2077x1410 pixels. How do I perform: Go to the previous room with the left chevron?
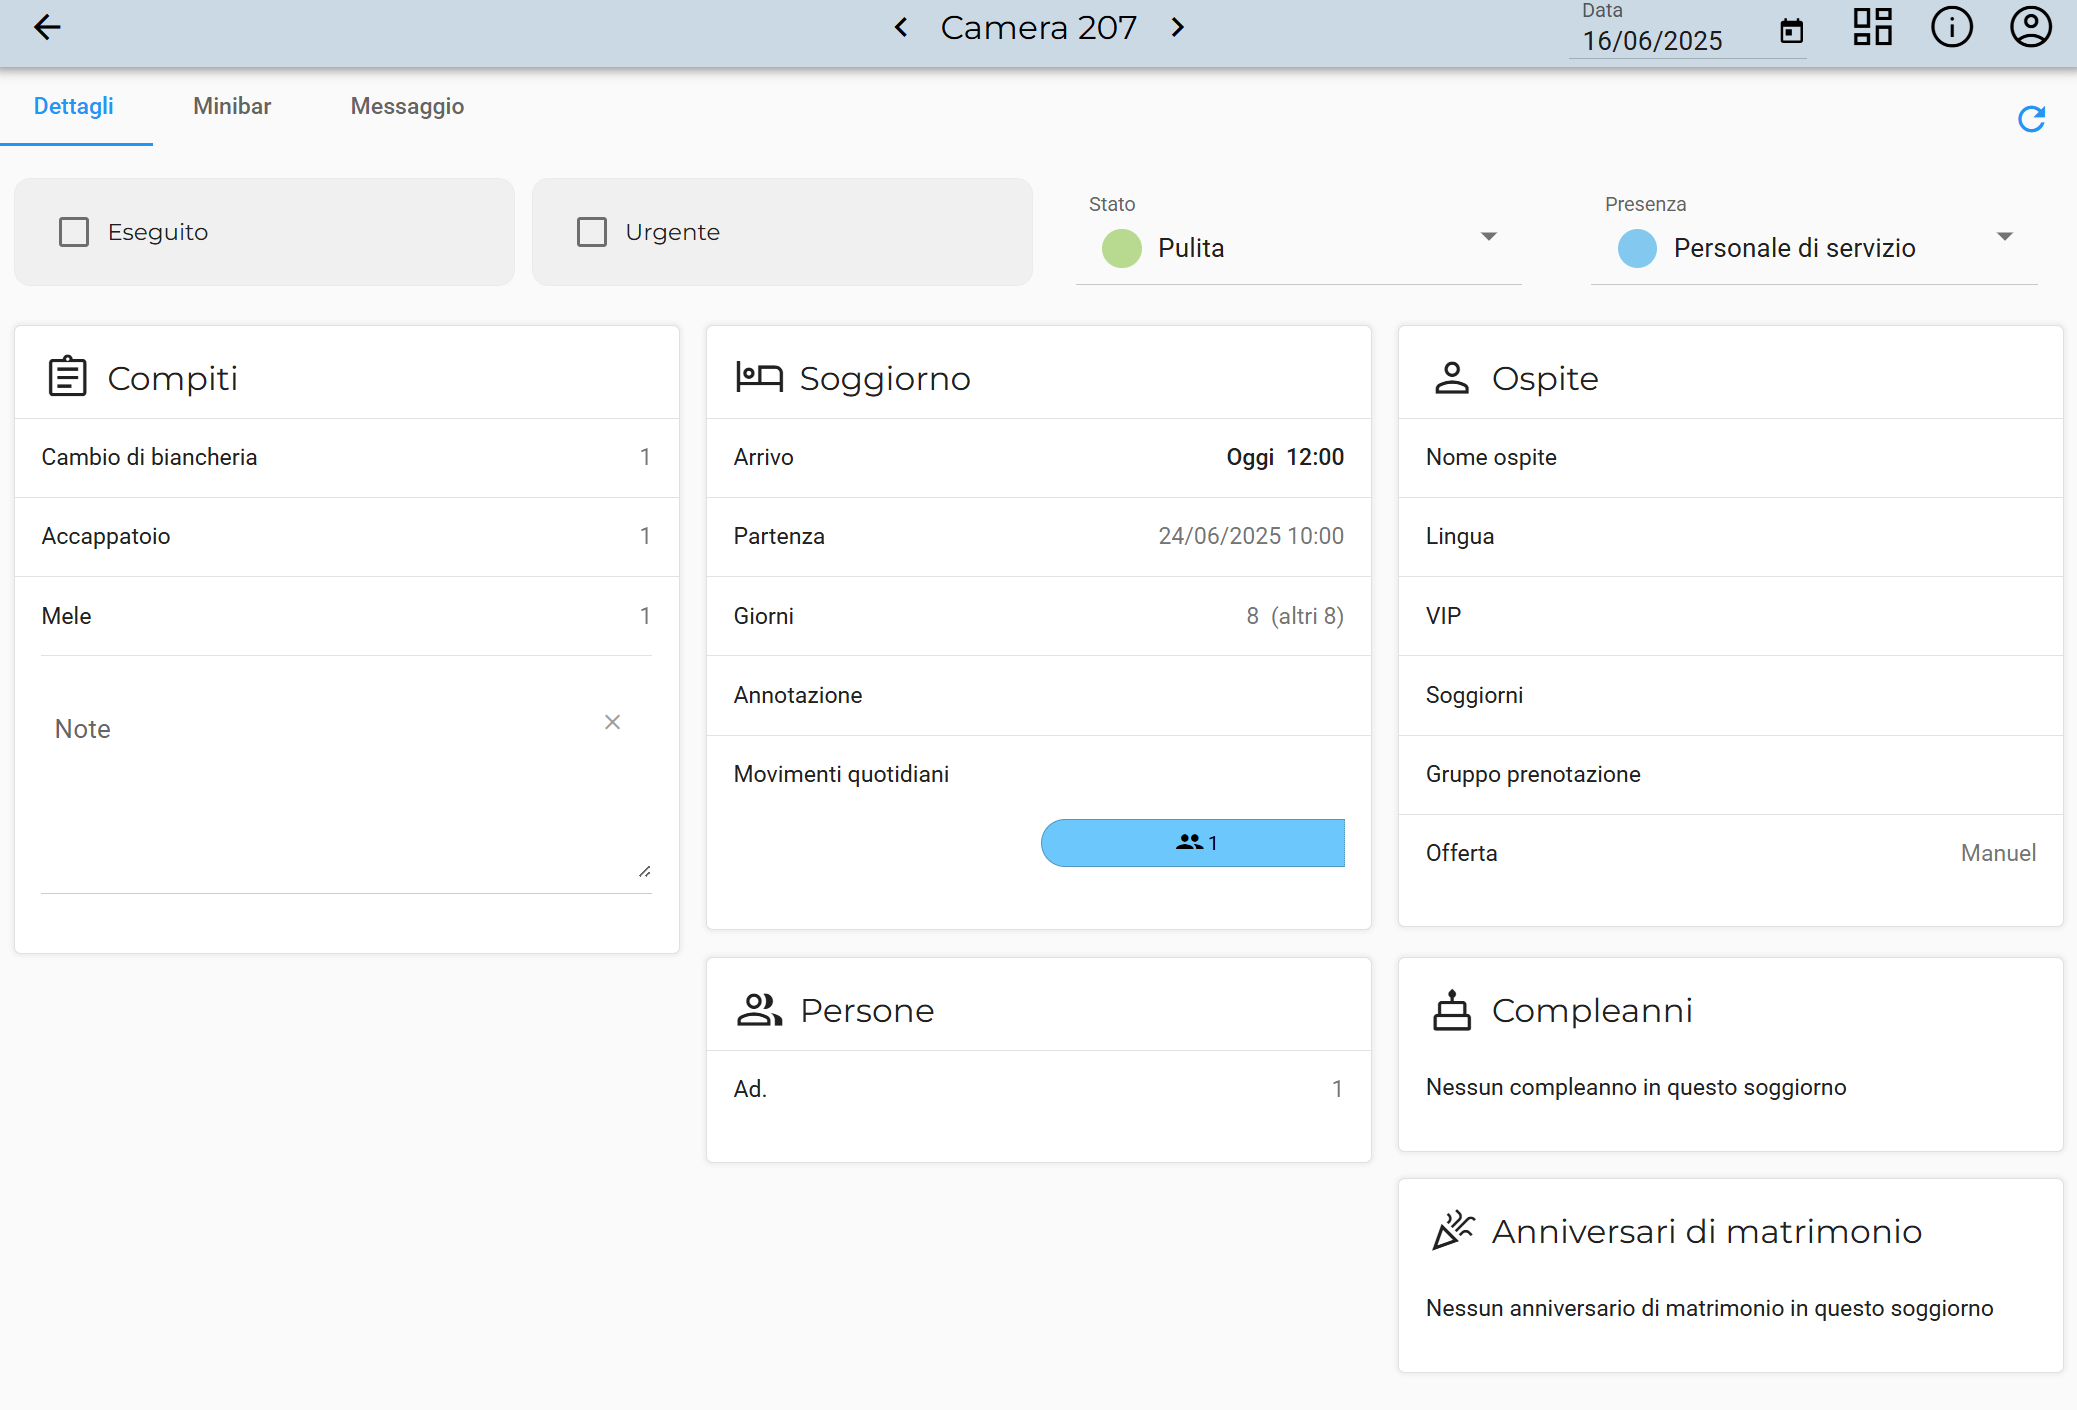click(x=901, y=28)
